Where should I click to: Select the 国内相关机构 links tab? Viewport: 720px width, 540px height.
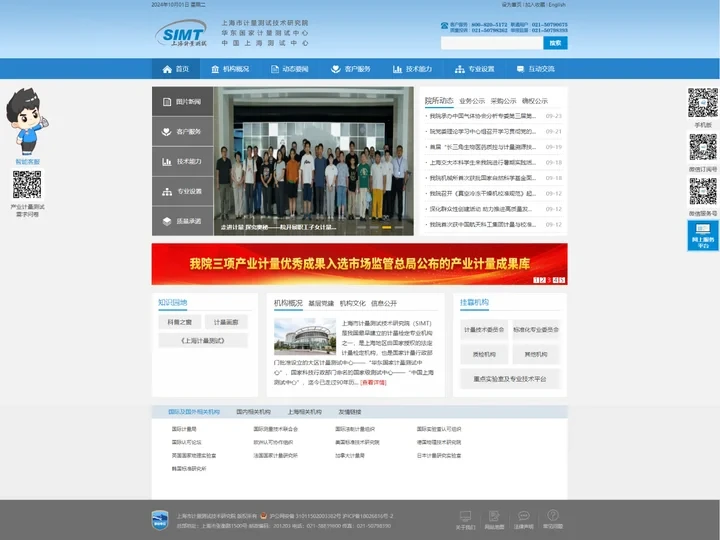click(x=253, y=412)
